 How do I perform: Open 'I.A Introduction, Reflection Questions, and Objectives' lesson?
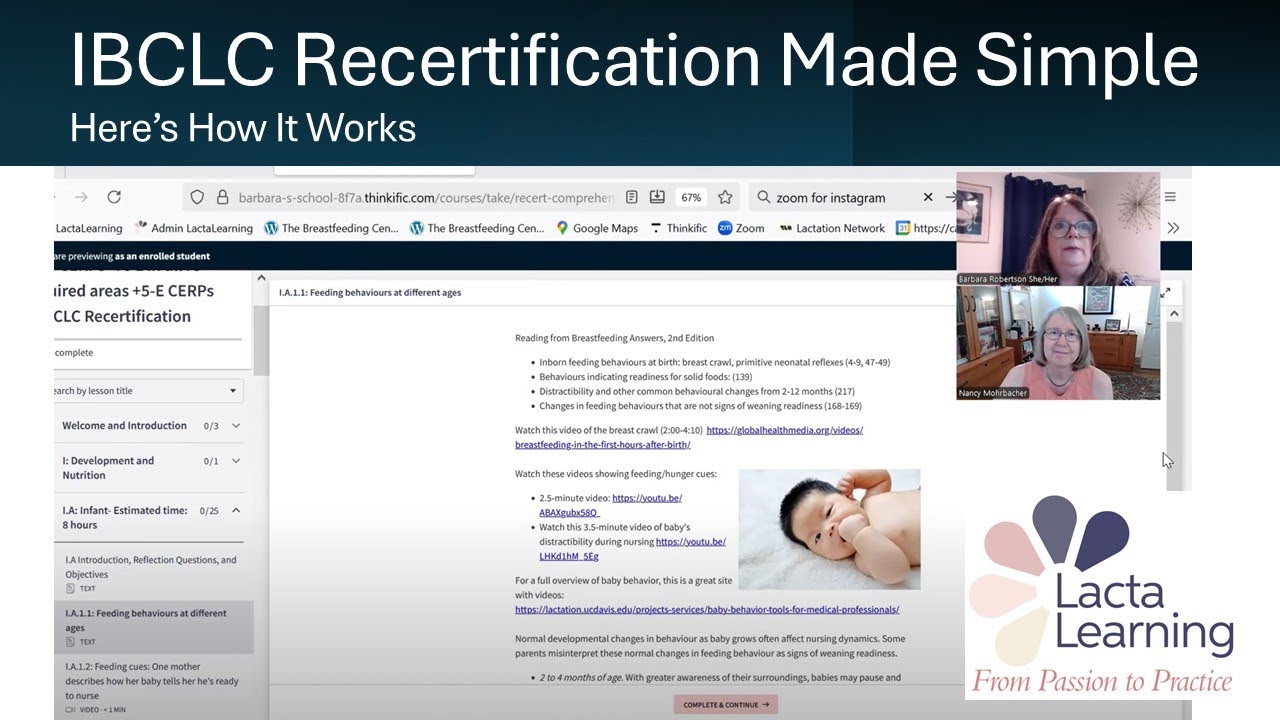click(x=153, y=573)
